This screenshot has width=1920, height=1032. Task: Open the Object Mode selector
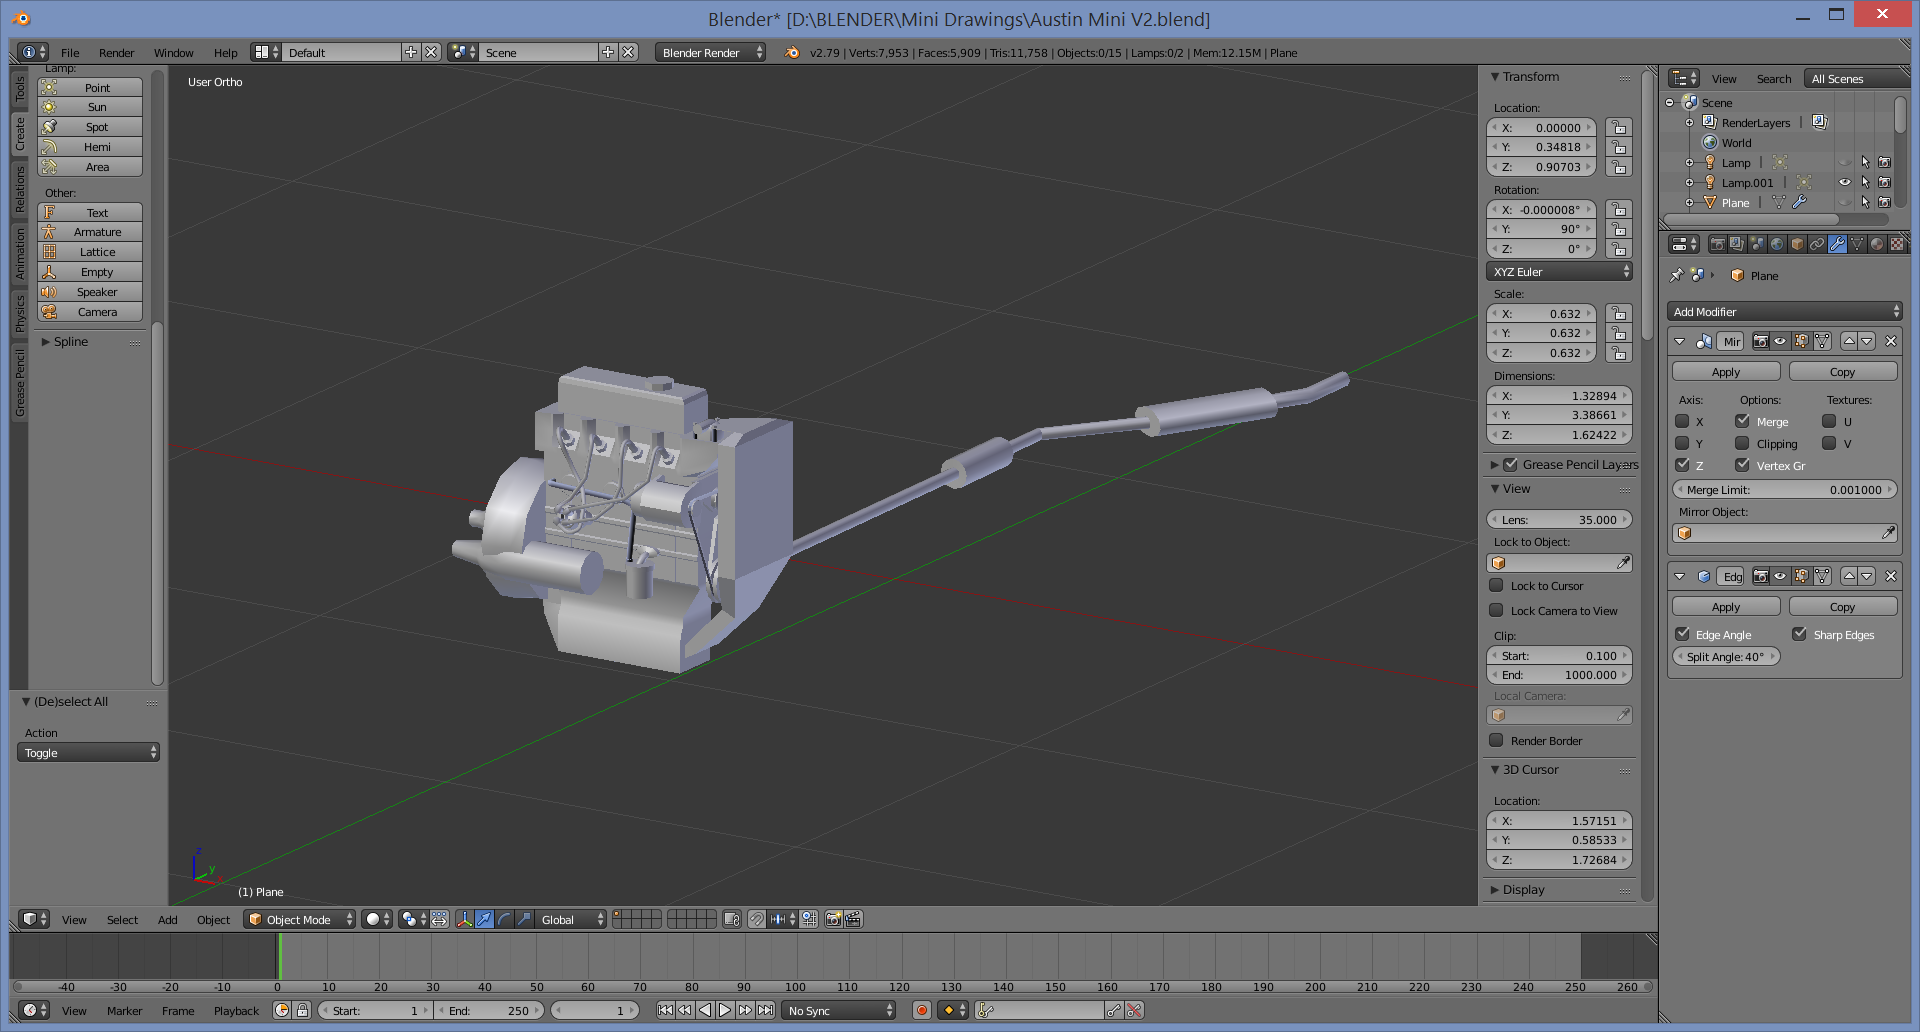pos(300,920)
